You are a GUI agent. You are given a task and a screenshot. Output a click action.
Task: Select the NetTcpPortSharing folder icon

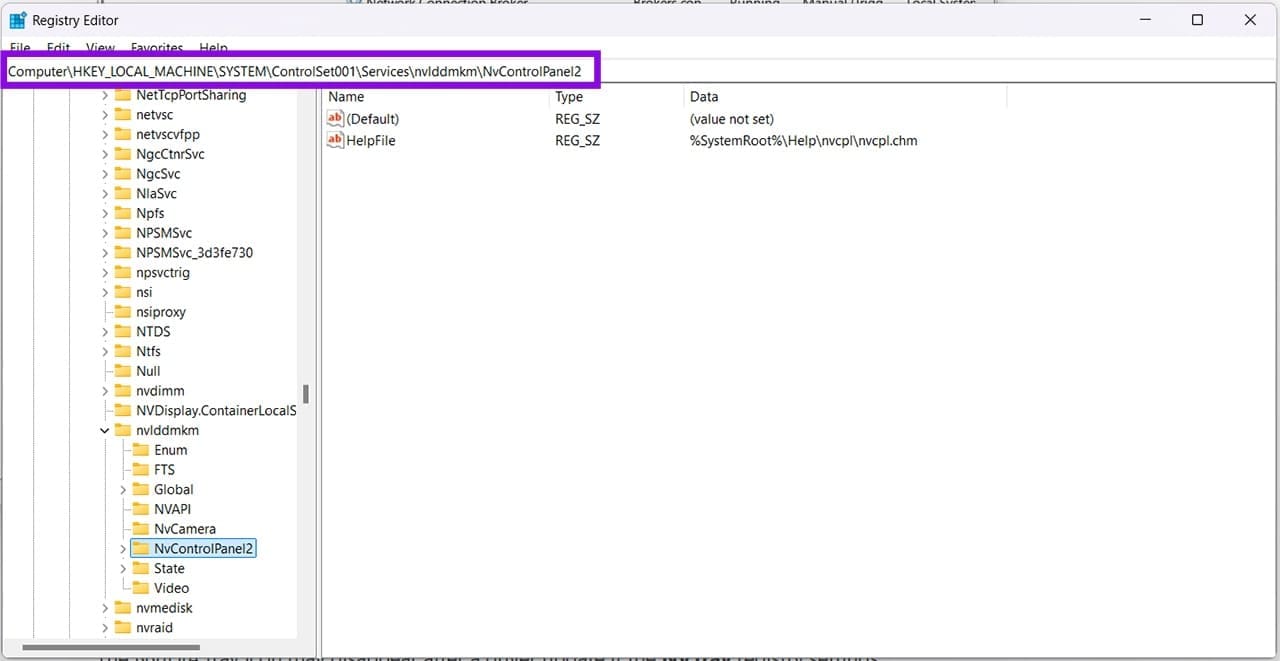[122, 95]
